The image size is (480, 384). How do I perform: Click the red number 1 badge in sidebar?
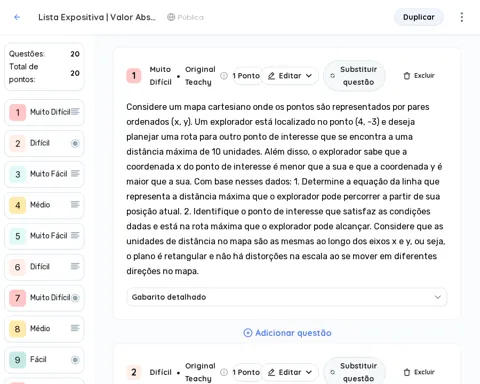pyautogui.click(x=18, y=112)
